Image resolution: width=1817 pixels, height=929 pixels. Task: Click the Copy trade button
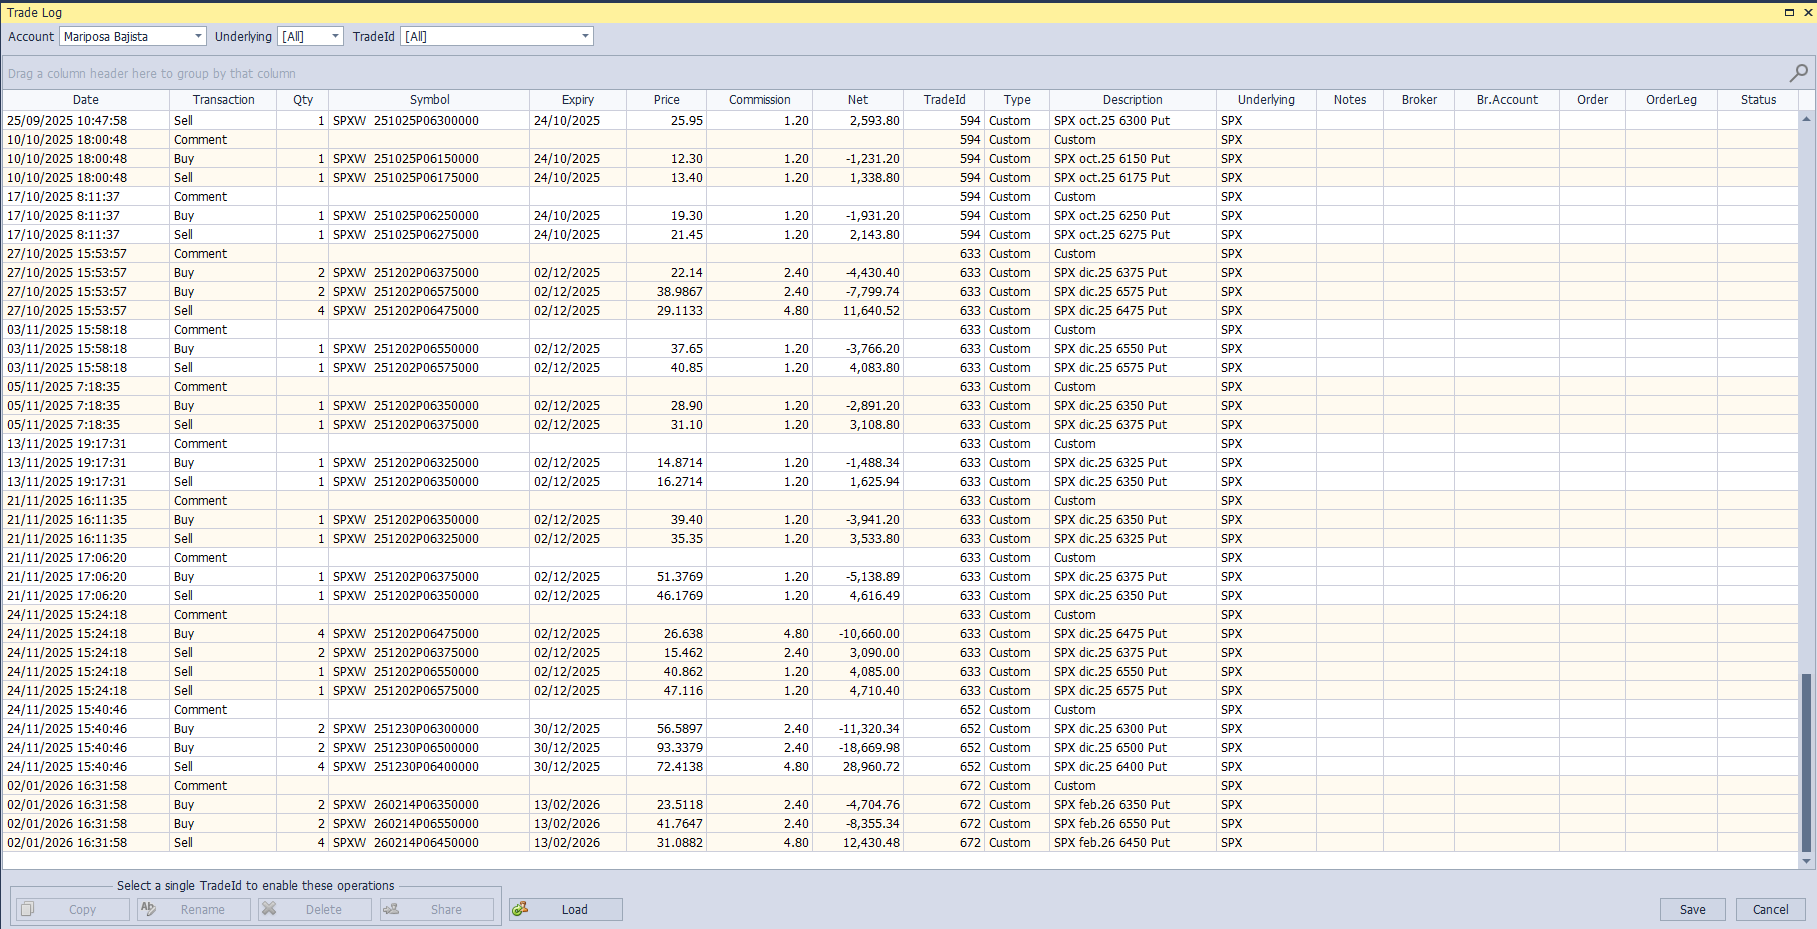pos(73,909)
